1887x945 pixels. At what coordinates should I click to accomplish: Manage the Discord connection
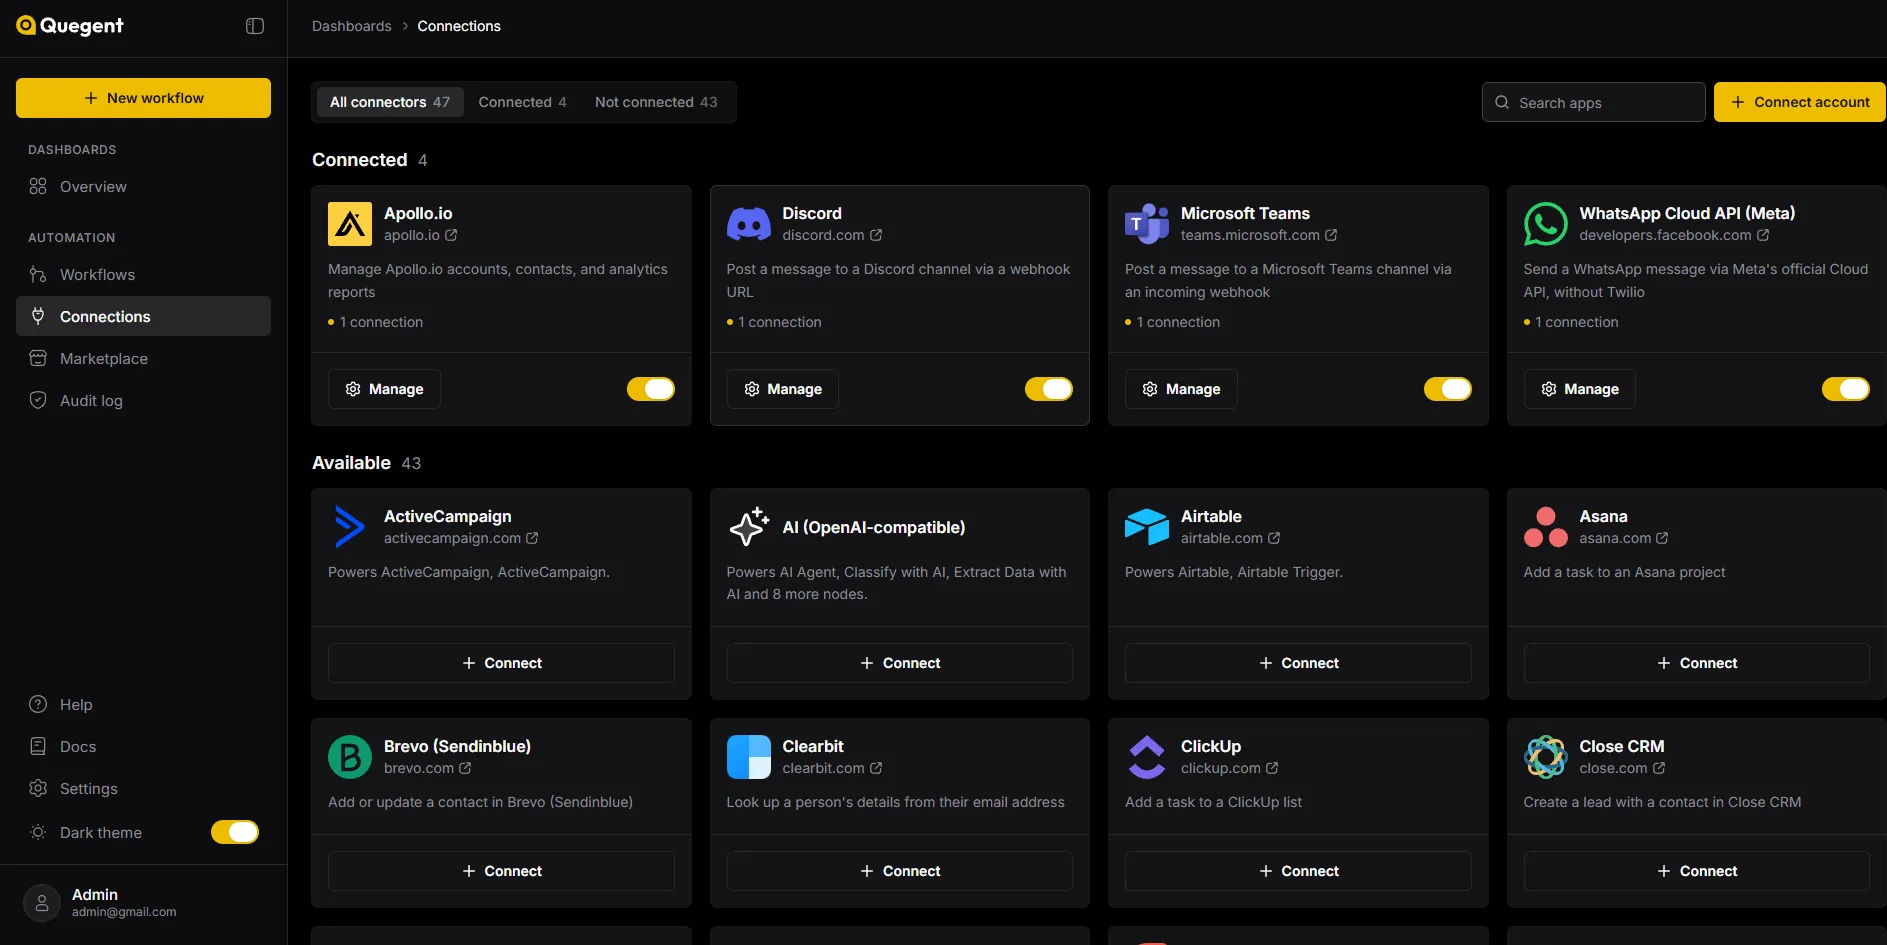pyautogui.click(x=783, y=389)
